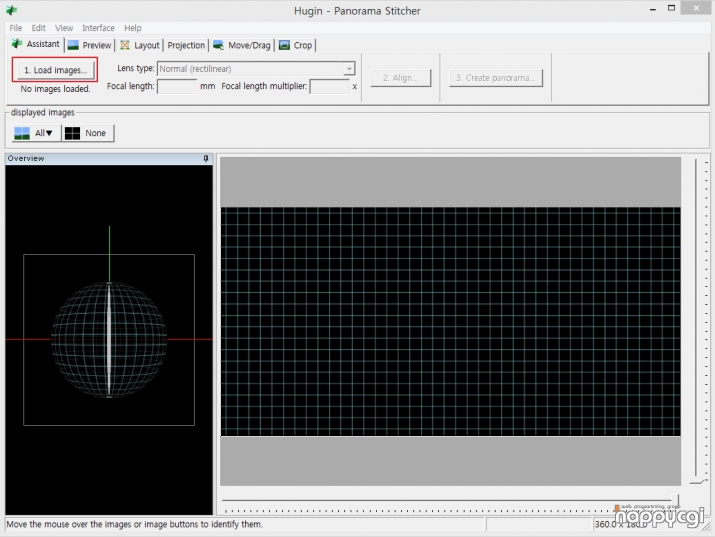The width and height of the screenshot is (715, 537).
Task: Click the Assistant tab wizard icon
Action: [17, 44]
